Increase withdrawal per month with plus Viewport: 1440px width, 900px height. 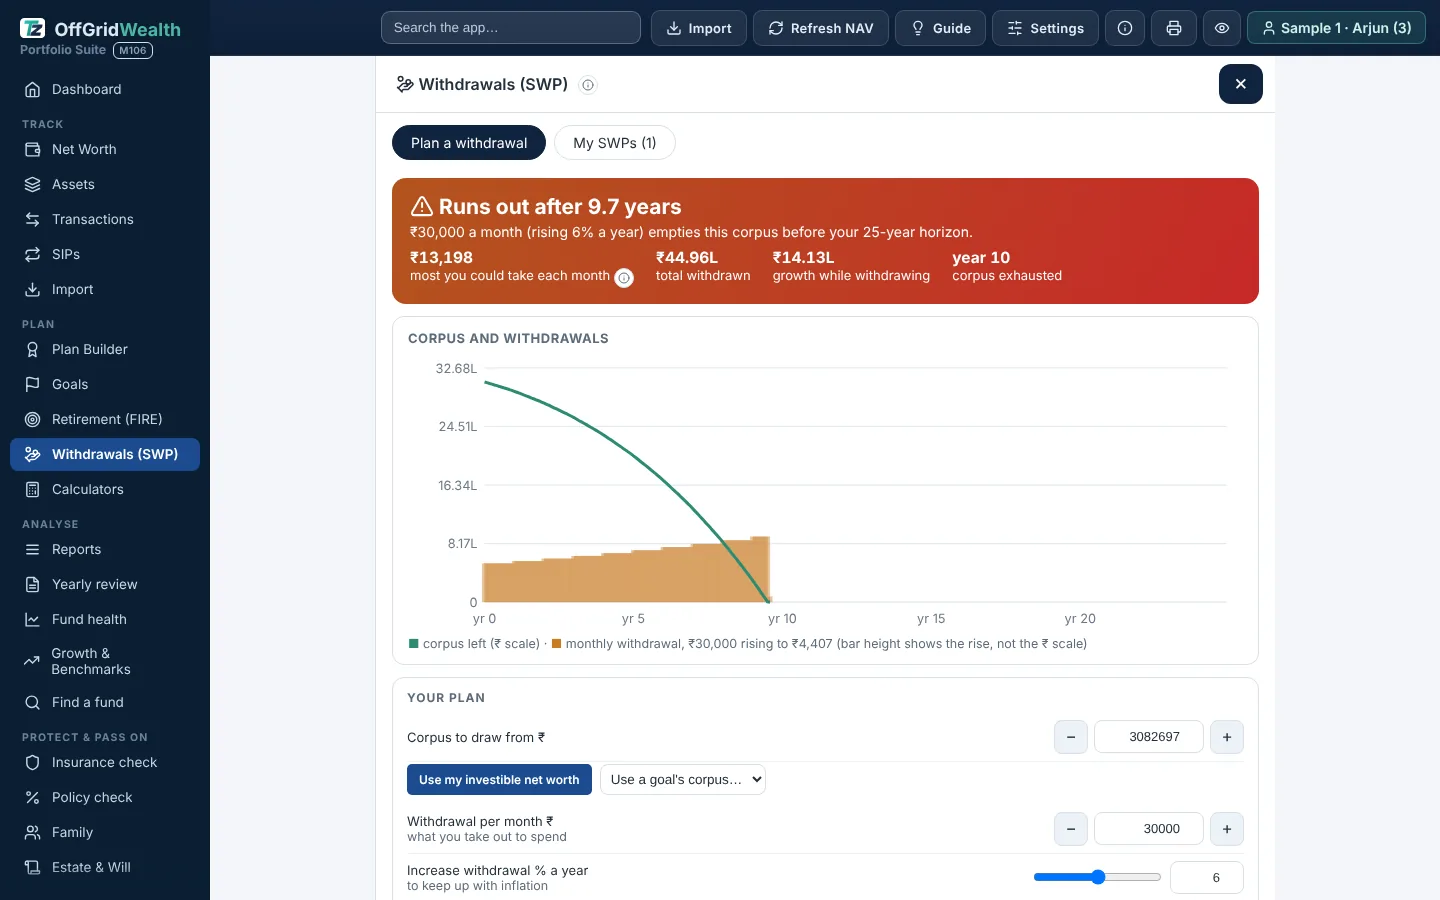pyautogui.click(x=1227, y=829)
